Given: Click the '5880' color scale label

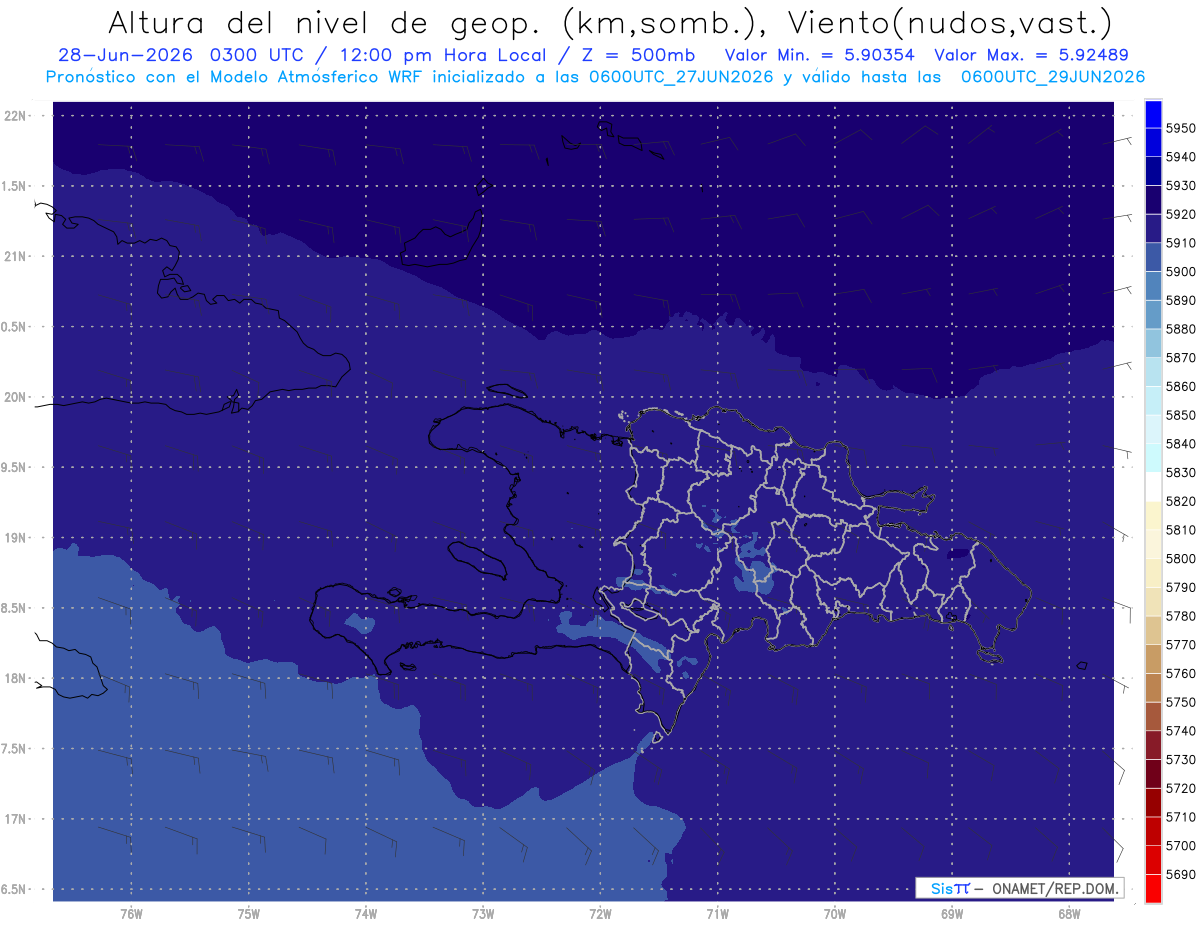Looking at the screenshot, I should (1181, 329).
